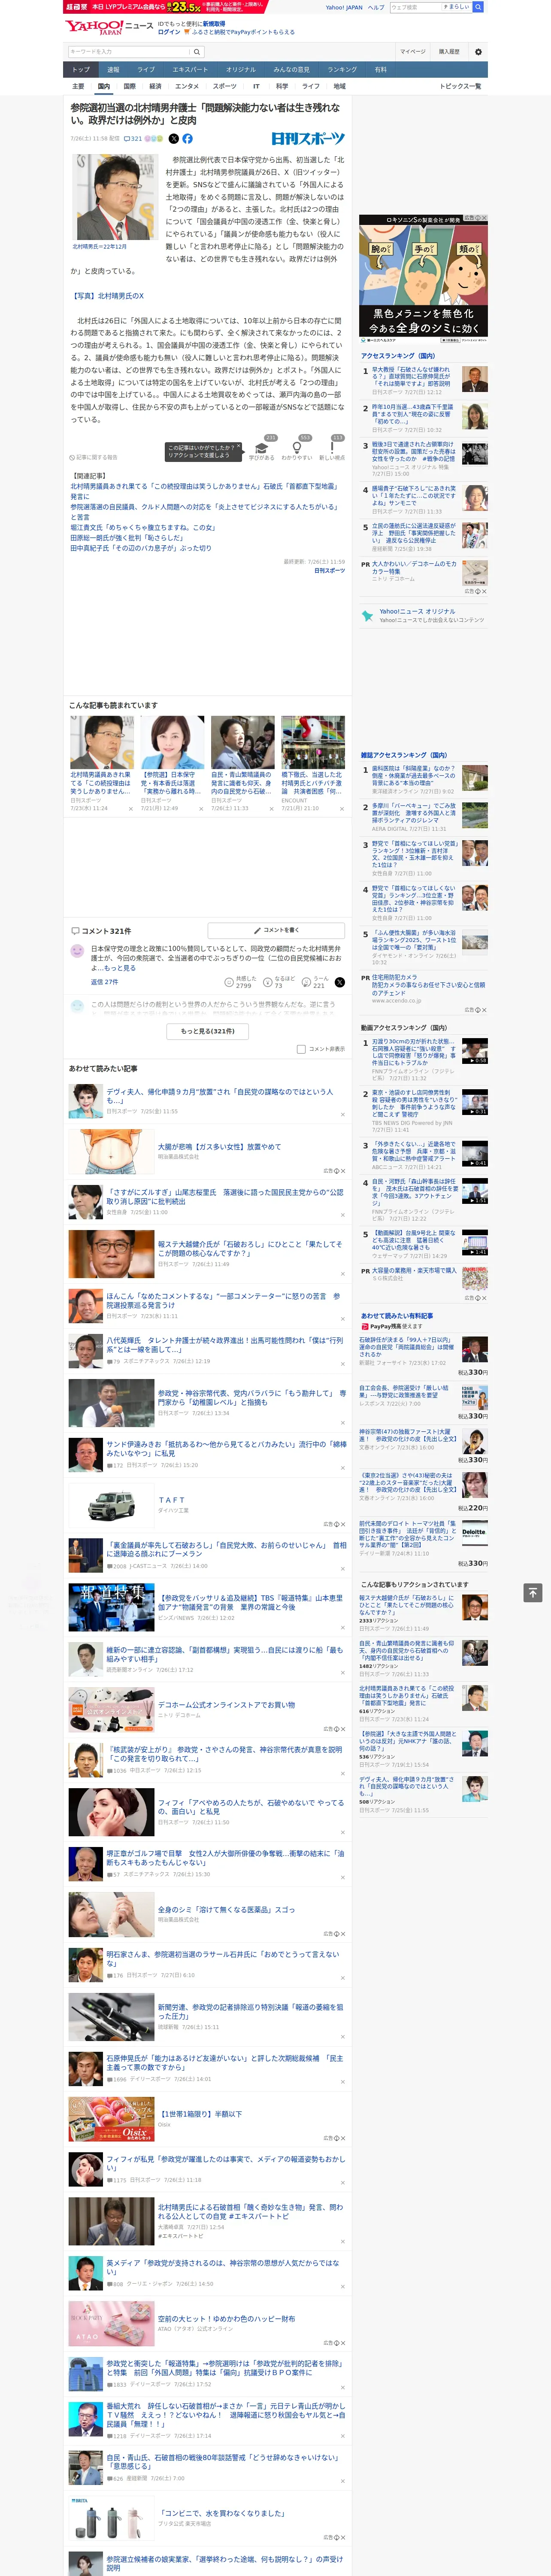The height and width of the screenshot is (2576, 551).
Task: Click the 日刊スポーツ source link below article
Action: tap(330, 570)
